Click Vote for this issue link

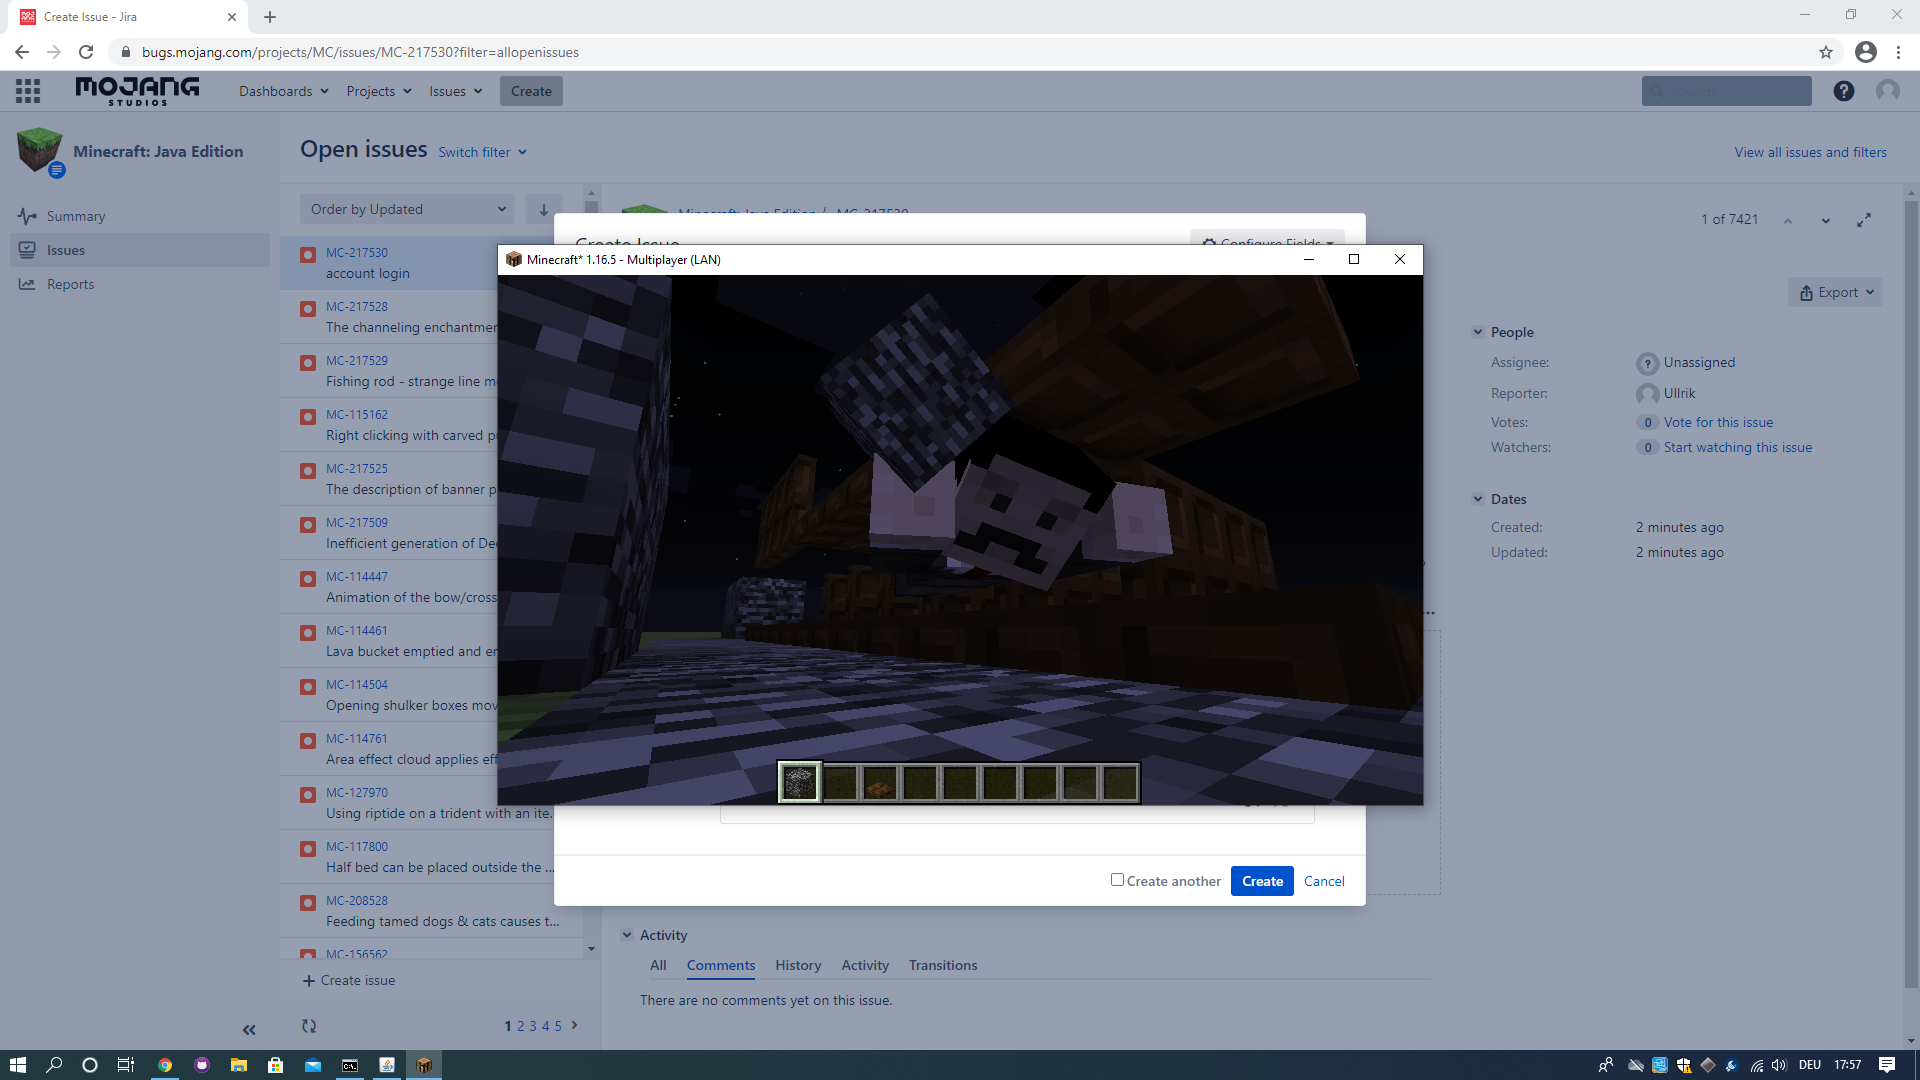tap(1718, 422)
